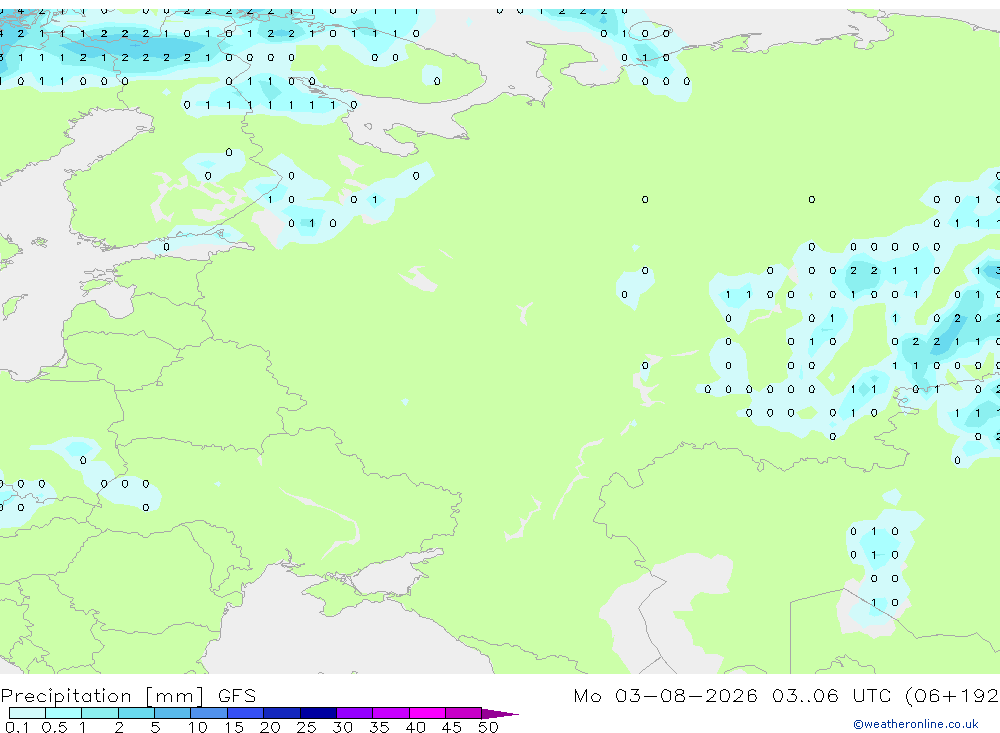The image size is (1000, 733).
Task: Click legend scale value "15"
Action: [234, 727]
